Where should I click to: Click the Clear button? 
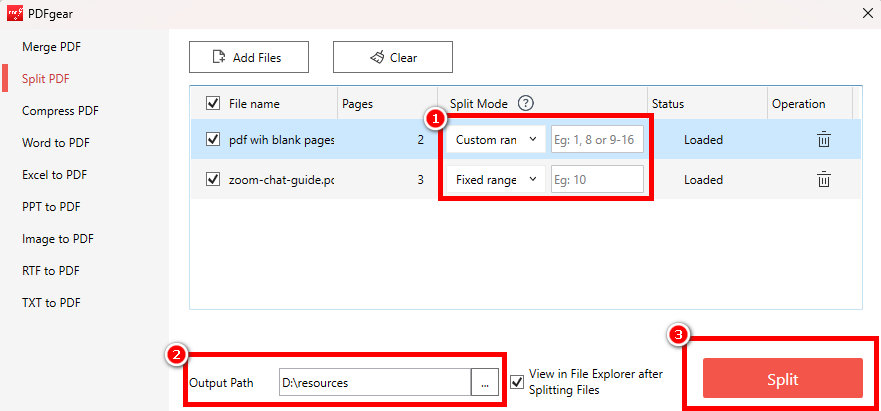click(x=393, y=58)
